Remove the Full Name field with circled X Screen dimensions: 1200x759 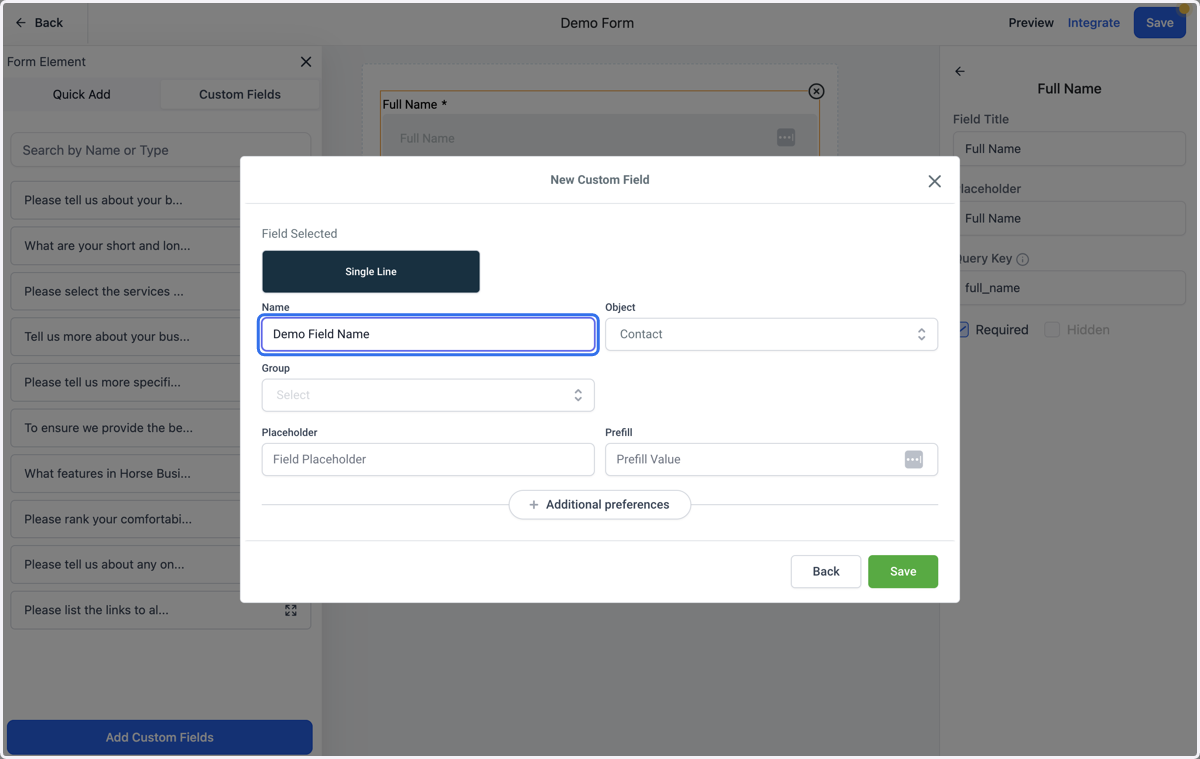[x=816, y=91]
